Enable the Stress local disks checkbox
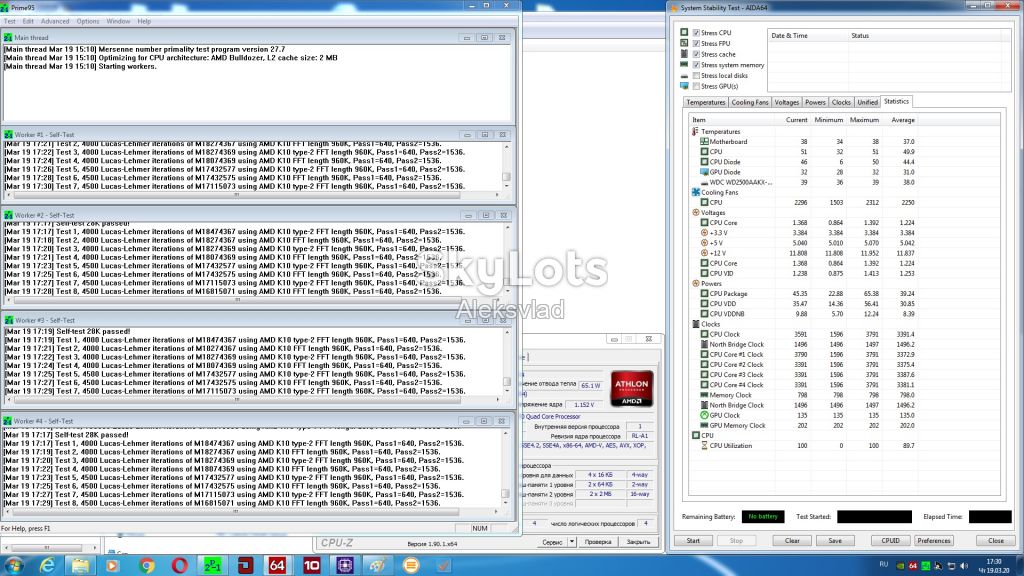Viewport: 1024px width, 576px height. 696,75
